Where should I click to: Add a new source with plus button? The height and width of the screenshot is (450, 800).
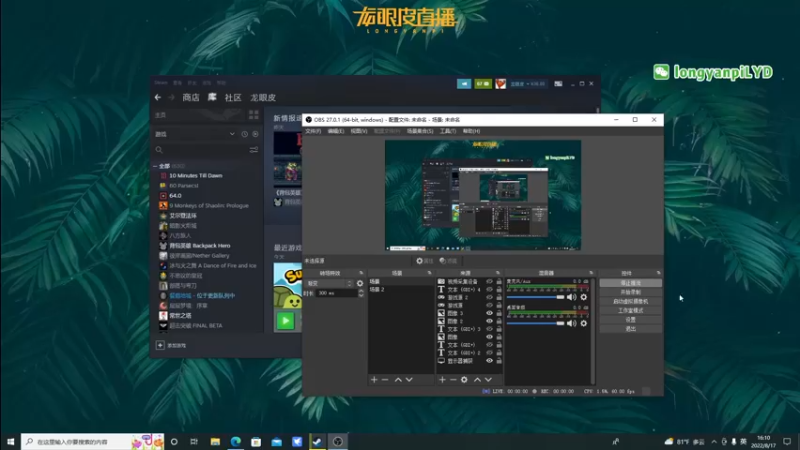tap(442, 380)
